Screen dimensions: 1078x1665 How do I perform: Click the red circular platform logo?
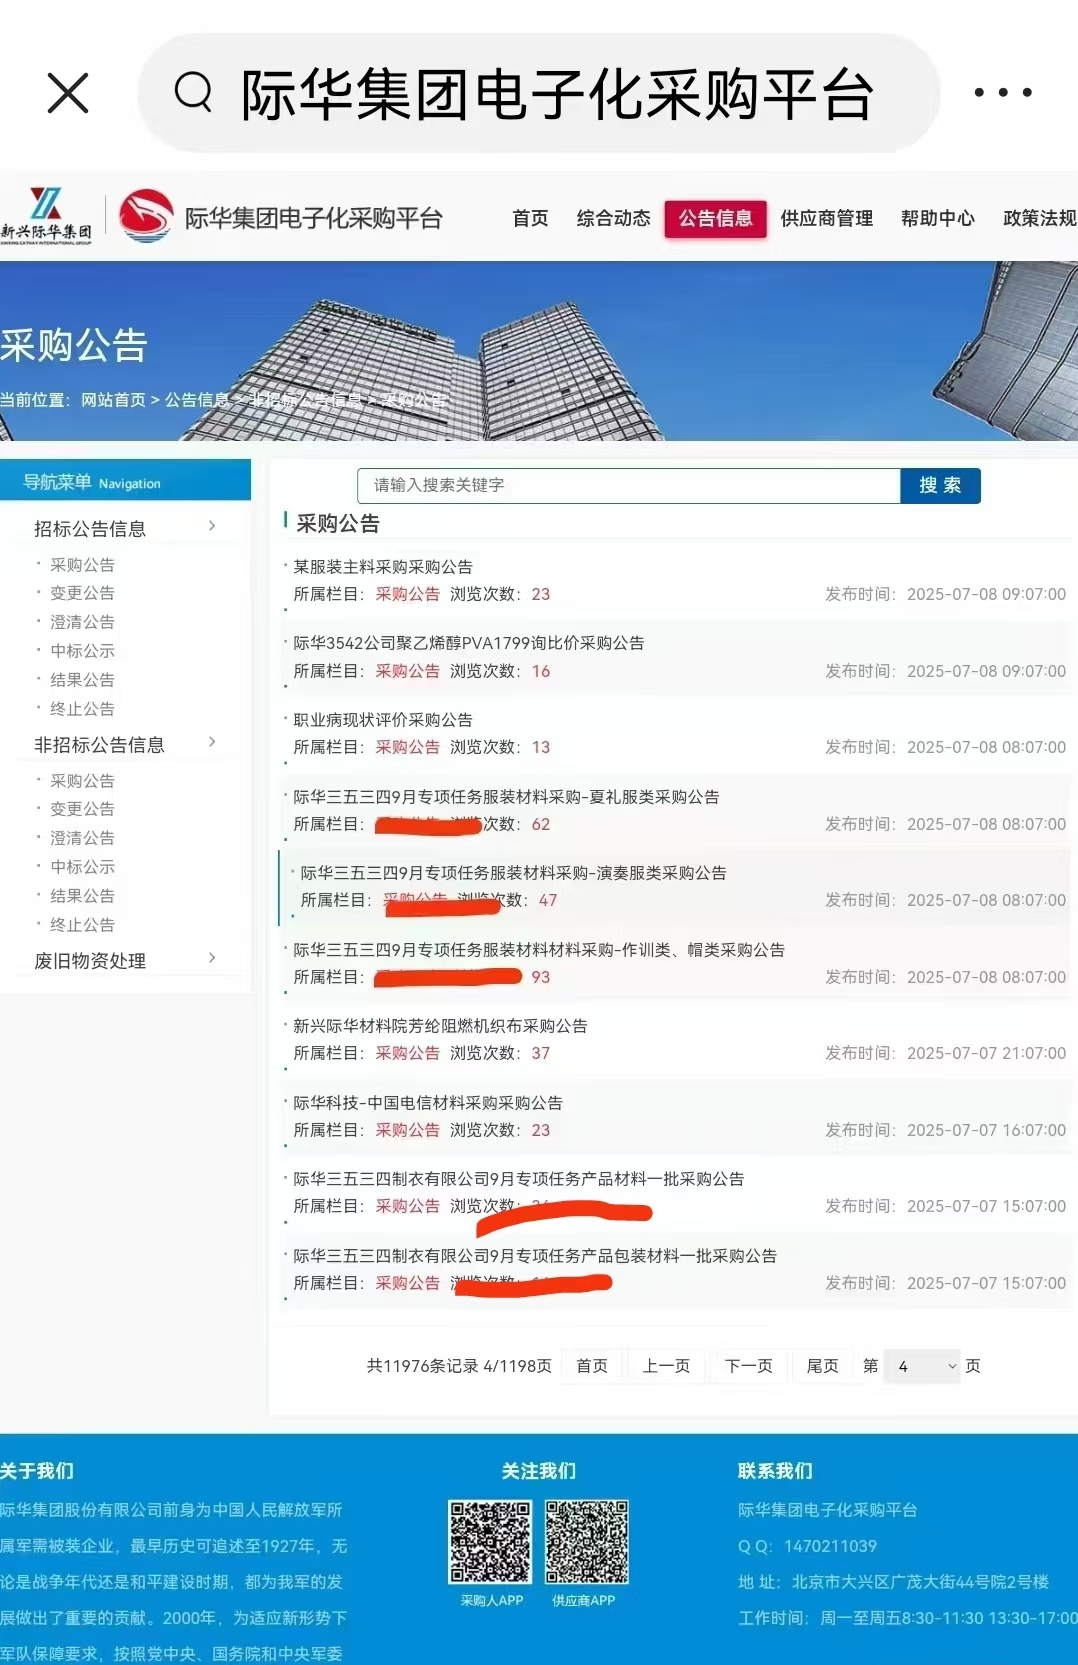[146, 216]
